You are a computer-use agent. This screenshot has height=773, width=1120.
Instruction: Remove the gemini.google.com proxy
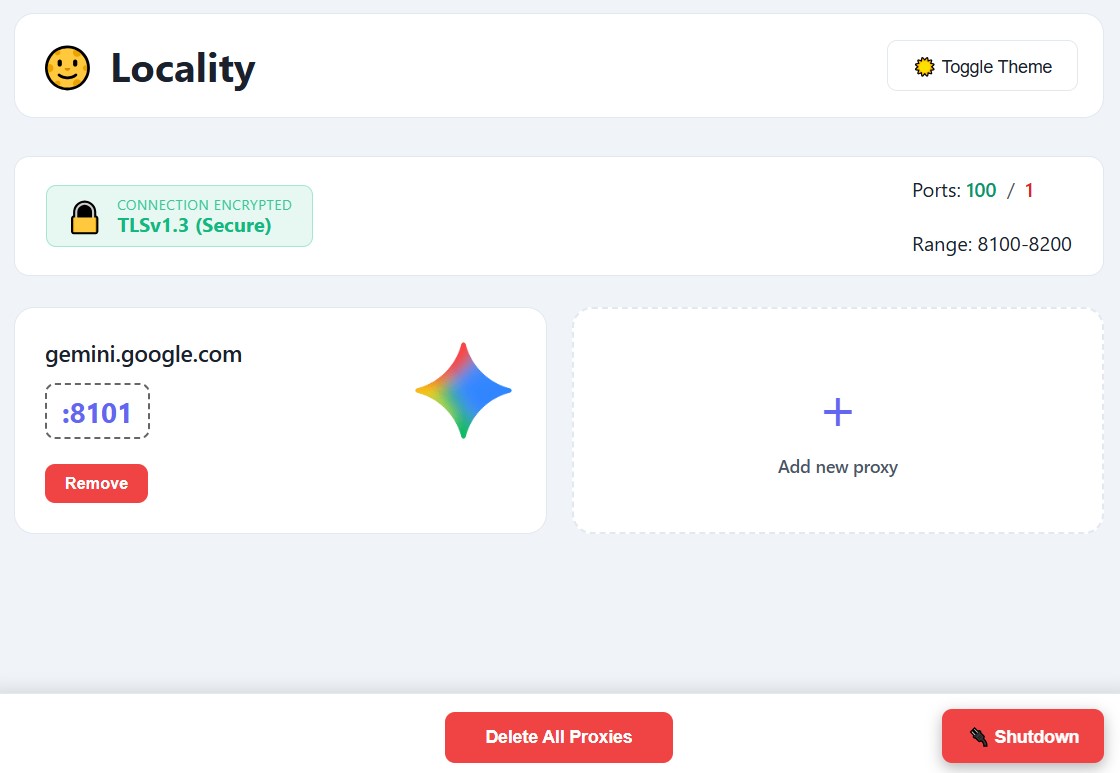(96, 483)
